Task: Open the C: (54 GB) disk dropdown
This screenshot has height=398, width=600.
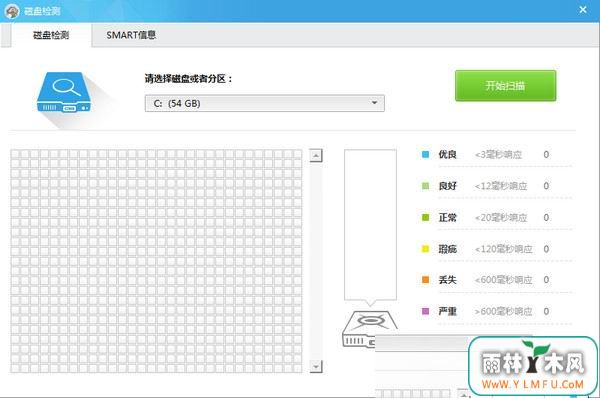Action: point(264,103)
